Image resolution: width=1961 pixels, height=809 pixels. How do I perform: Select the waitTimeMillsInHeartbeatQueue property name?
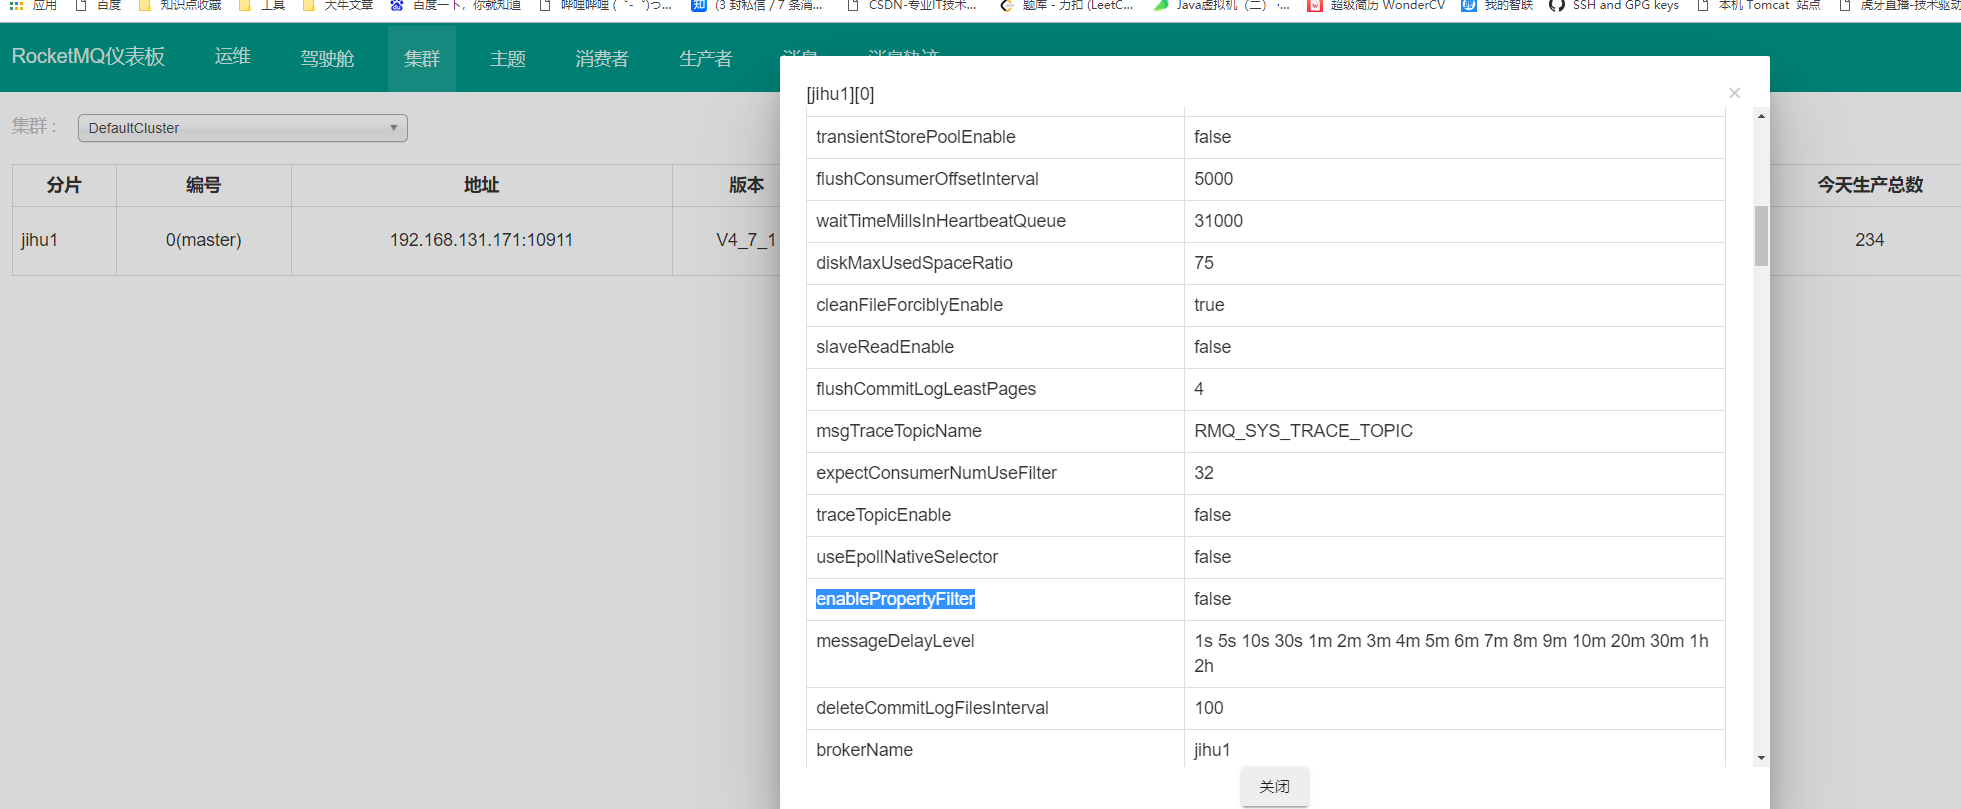click(x=941, y=221)
